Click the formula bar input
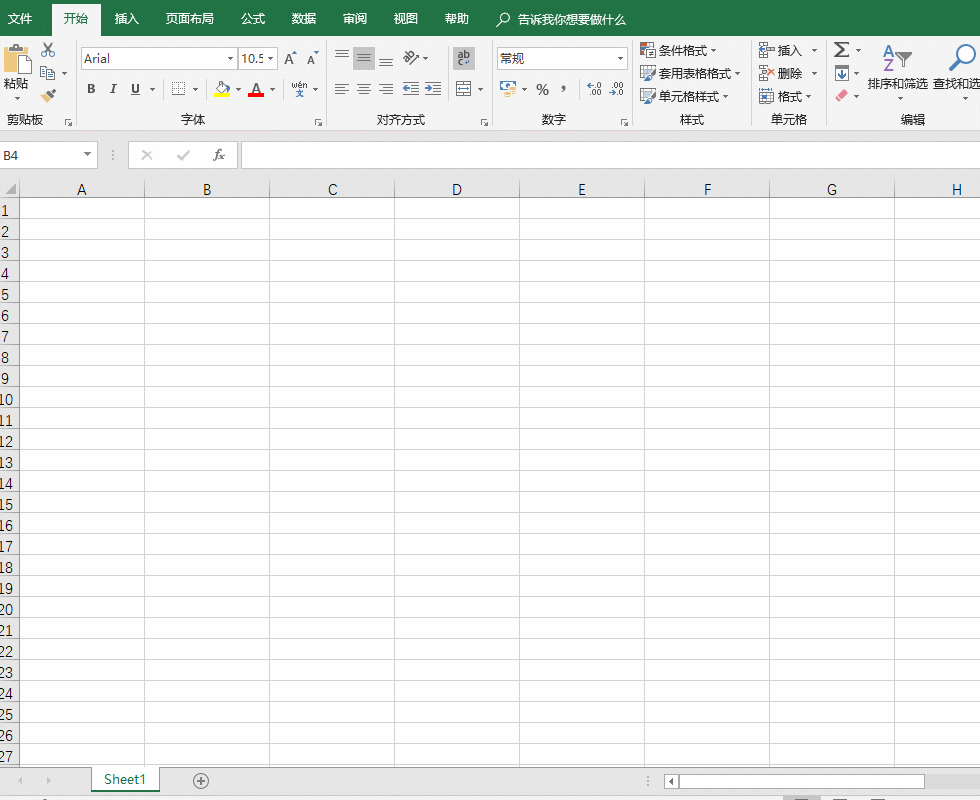Image resolution: width=980 pixels, height=800 pixels. pos(610,155)
